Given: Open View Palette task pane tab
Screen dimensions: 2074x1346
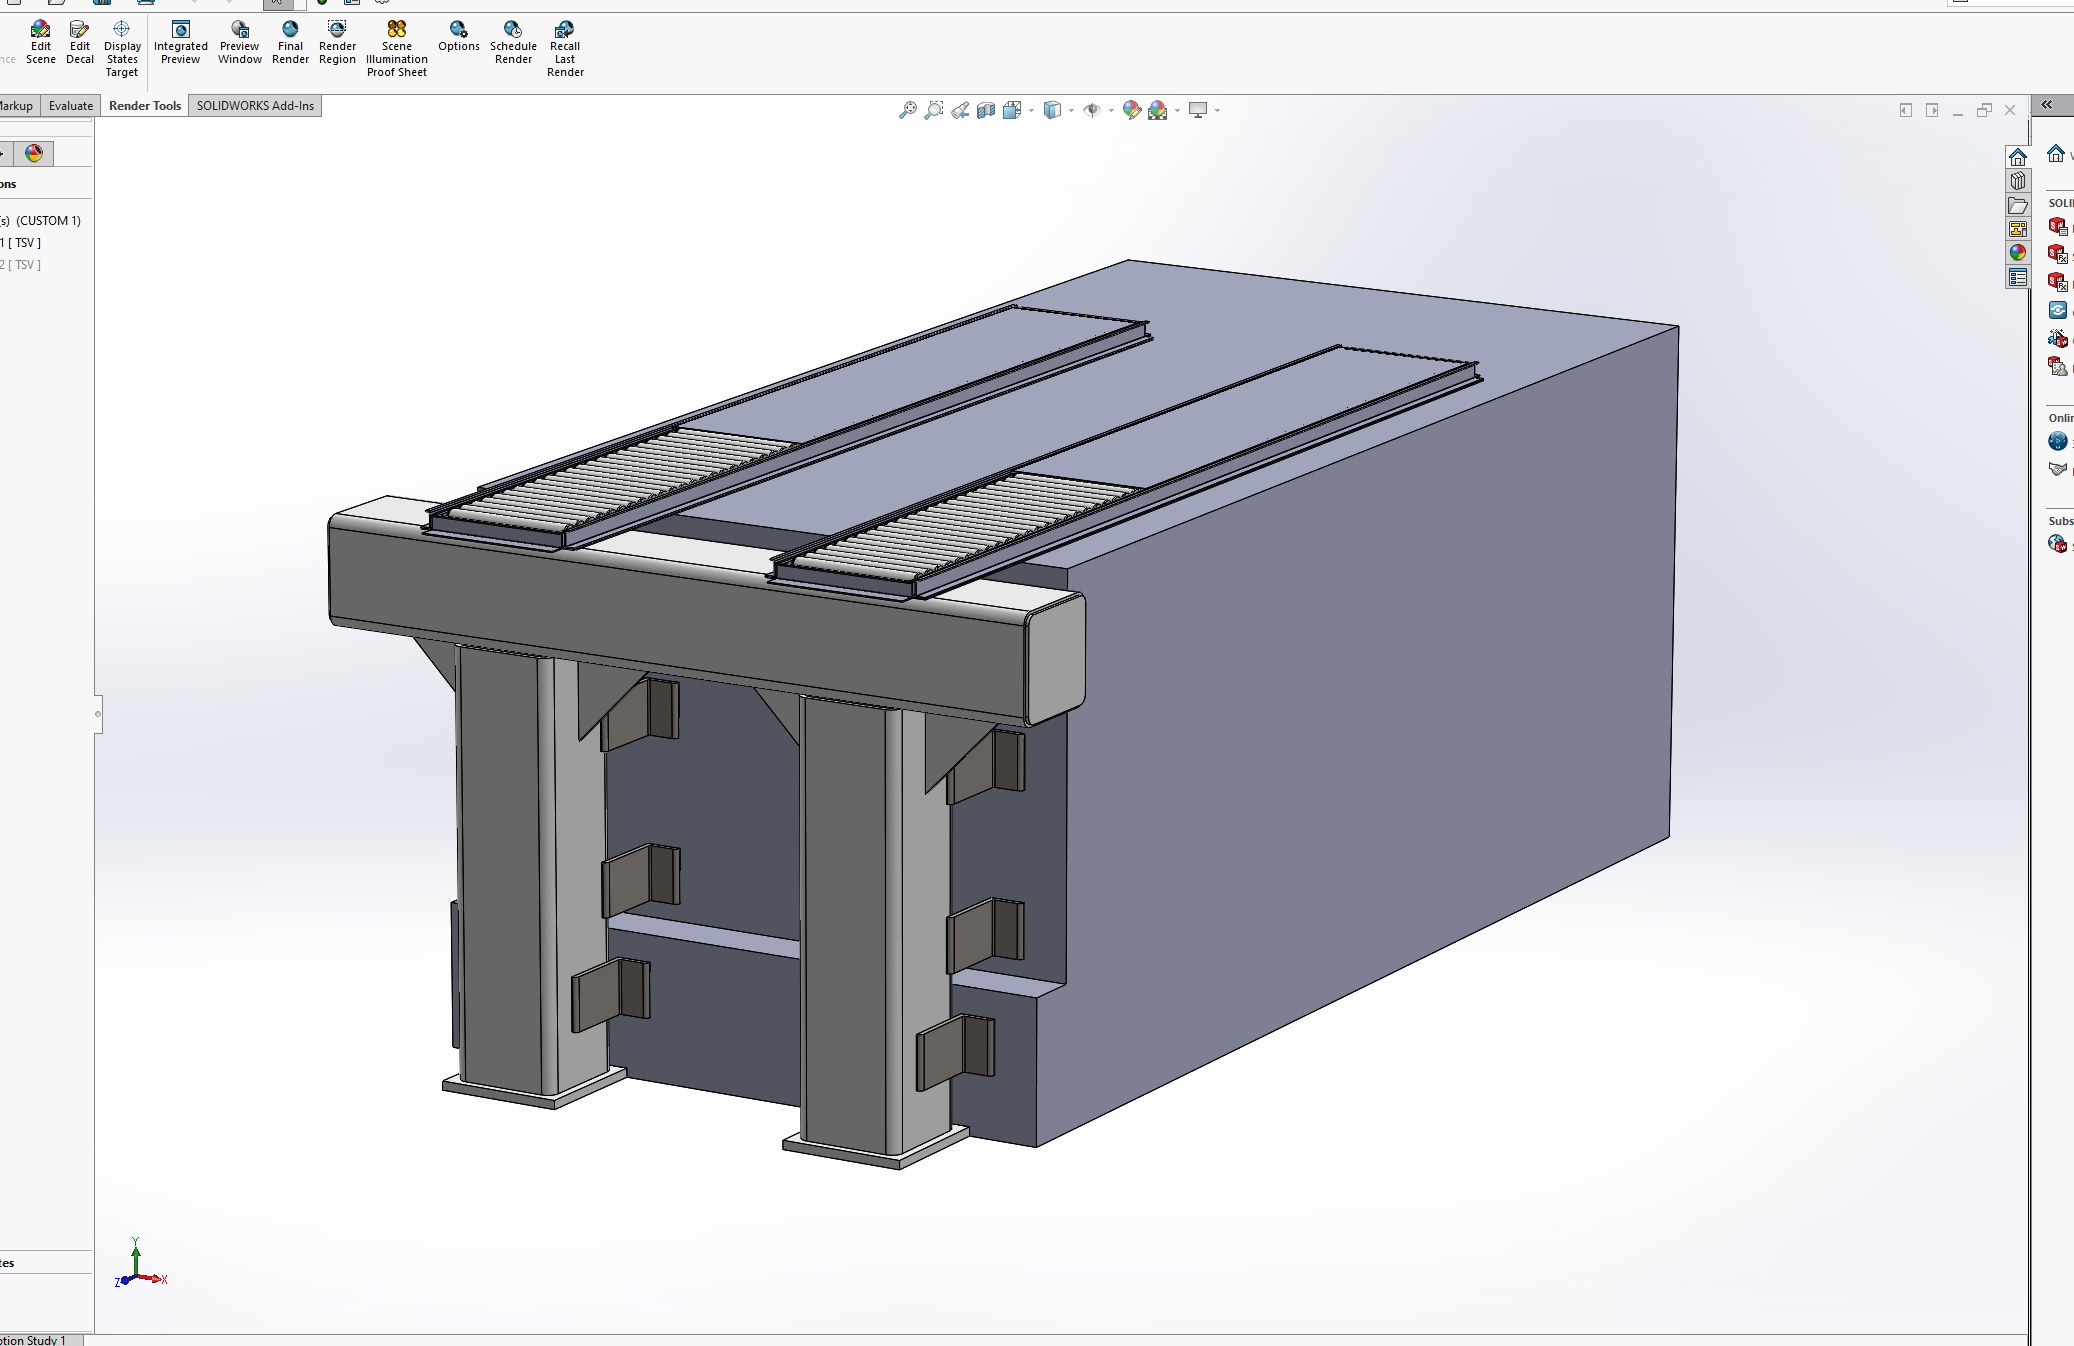Looking at the screenshot, I should point(2018,229).
